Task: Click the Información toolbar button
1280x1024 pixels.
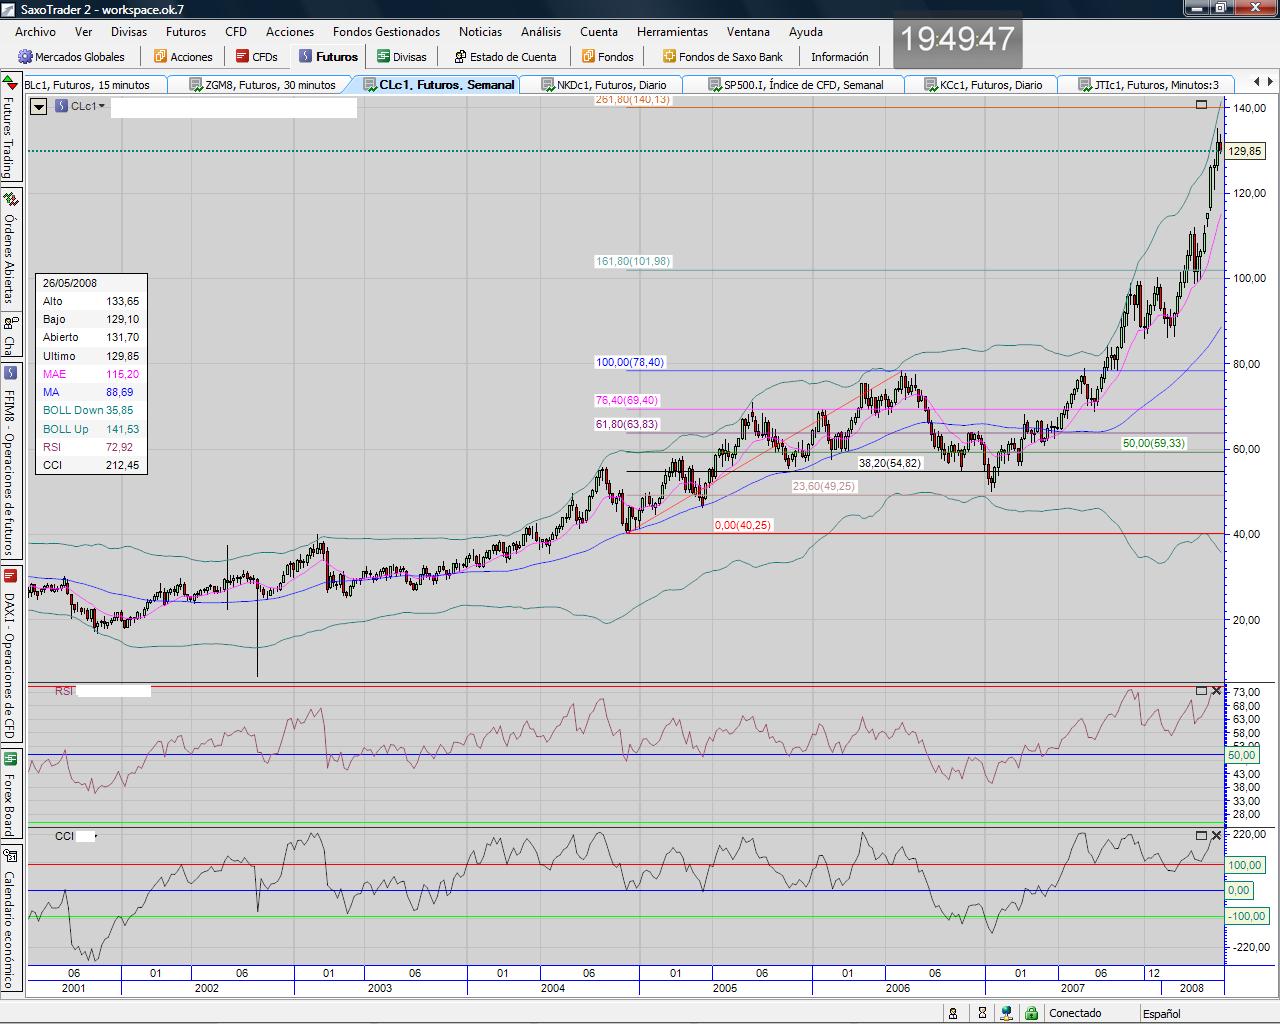Action: [x=839, y=57]
